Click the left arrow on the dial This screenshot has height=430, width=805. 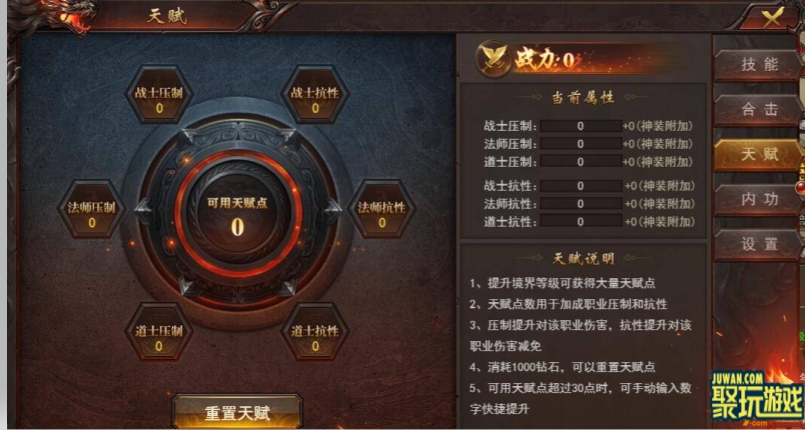143,210
